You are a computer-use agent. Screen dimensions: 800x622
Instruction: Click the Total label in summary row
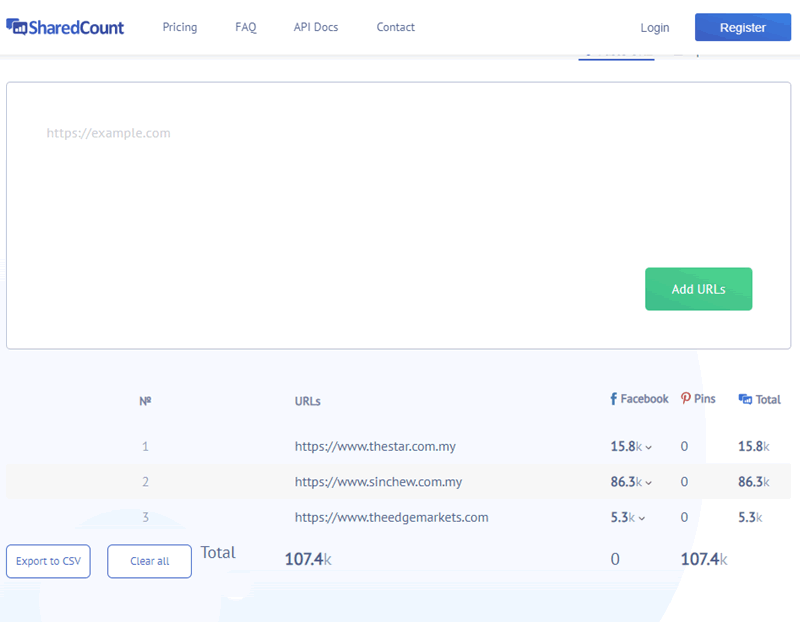click(x=218, y=553)
